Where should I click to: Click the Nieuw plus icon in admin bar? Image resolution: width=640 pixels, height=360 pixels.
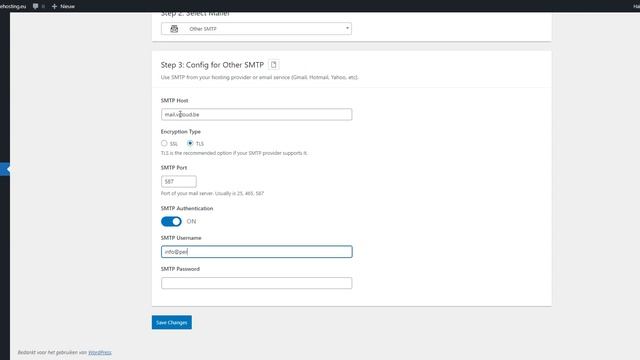point(54,6)
